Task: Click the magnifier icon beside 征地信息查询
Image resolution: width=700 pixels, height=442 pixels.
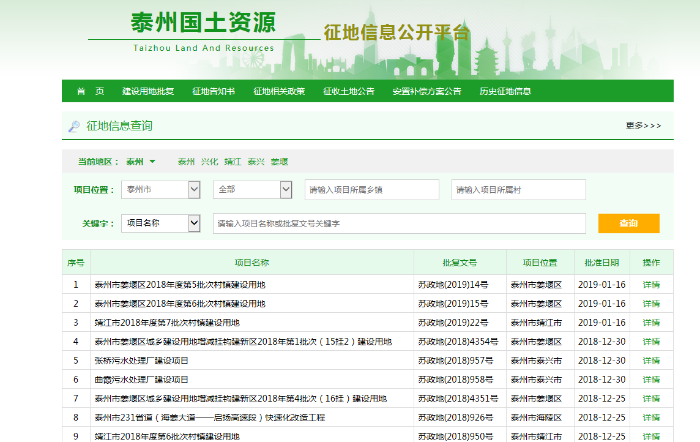Action: tap(73, 126)
